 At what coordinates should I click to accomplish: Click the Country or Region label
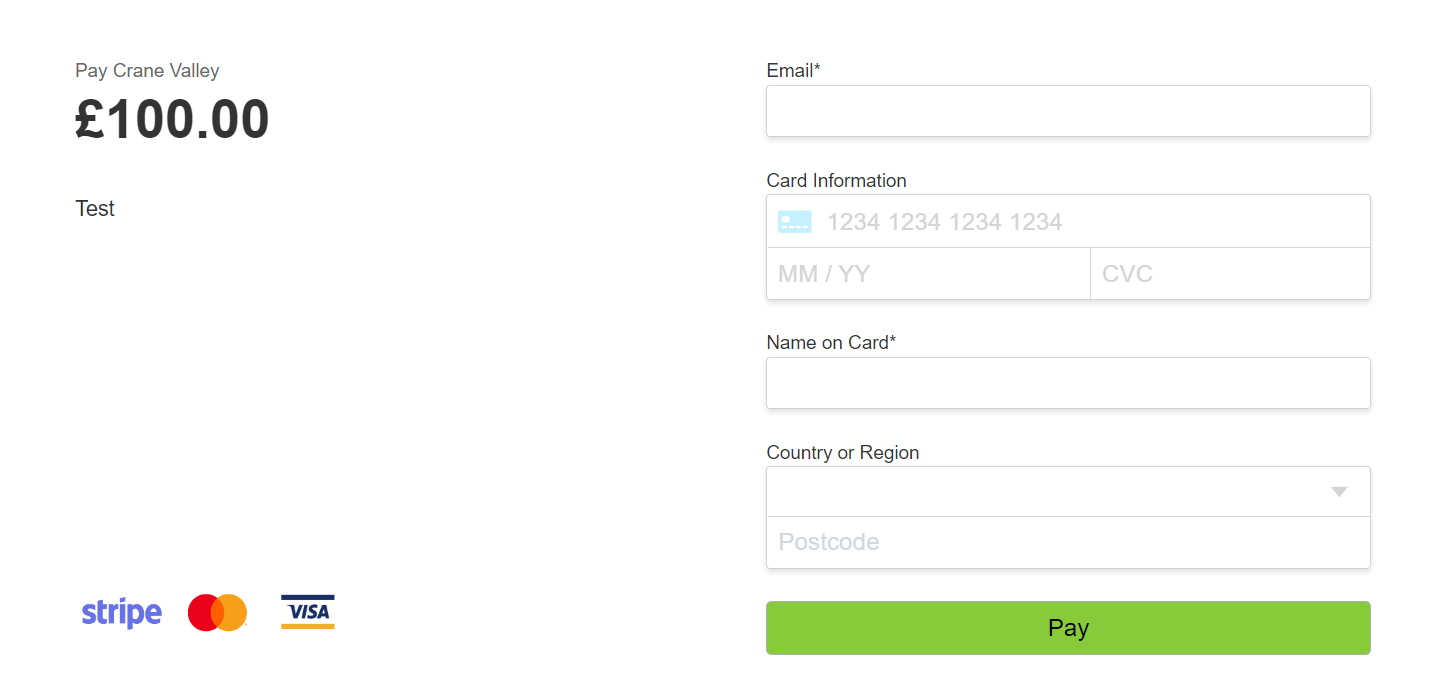pos(842,453)
